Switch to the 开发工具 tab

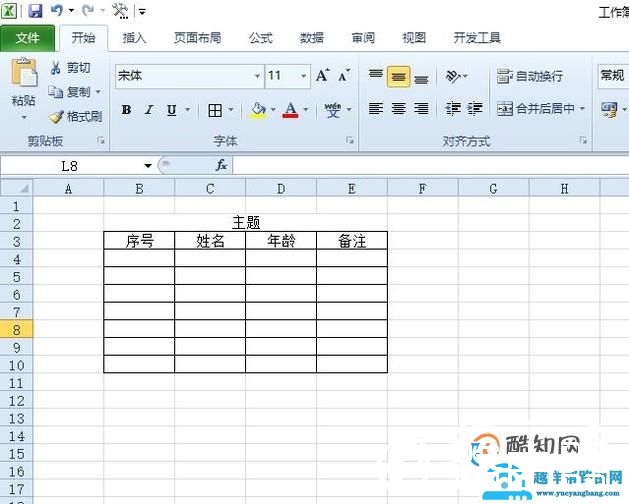(x=477, y=38)
